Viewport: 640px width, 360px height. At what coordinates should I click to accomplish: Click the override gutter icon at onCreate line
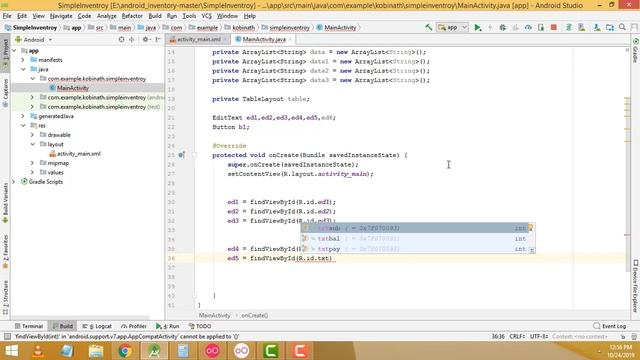point(182,155)
